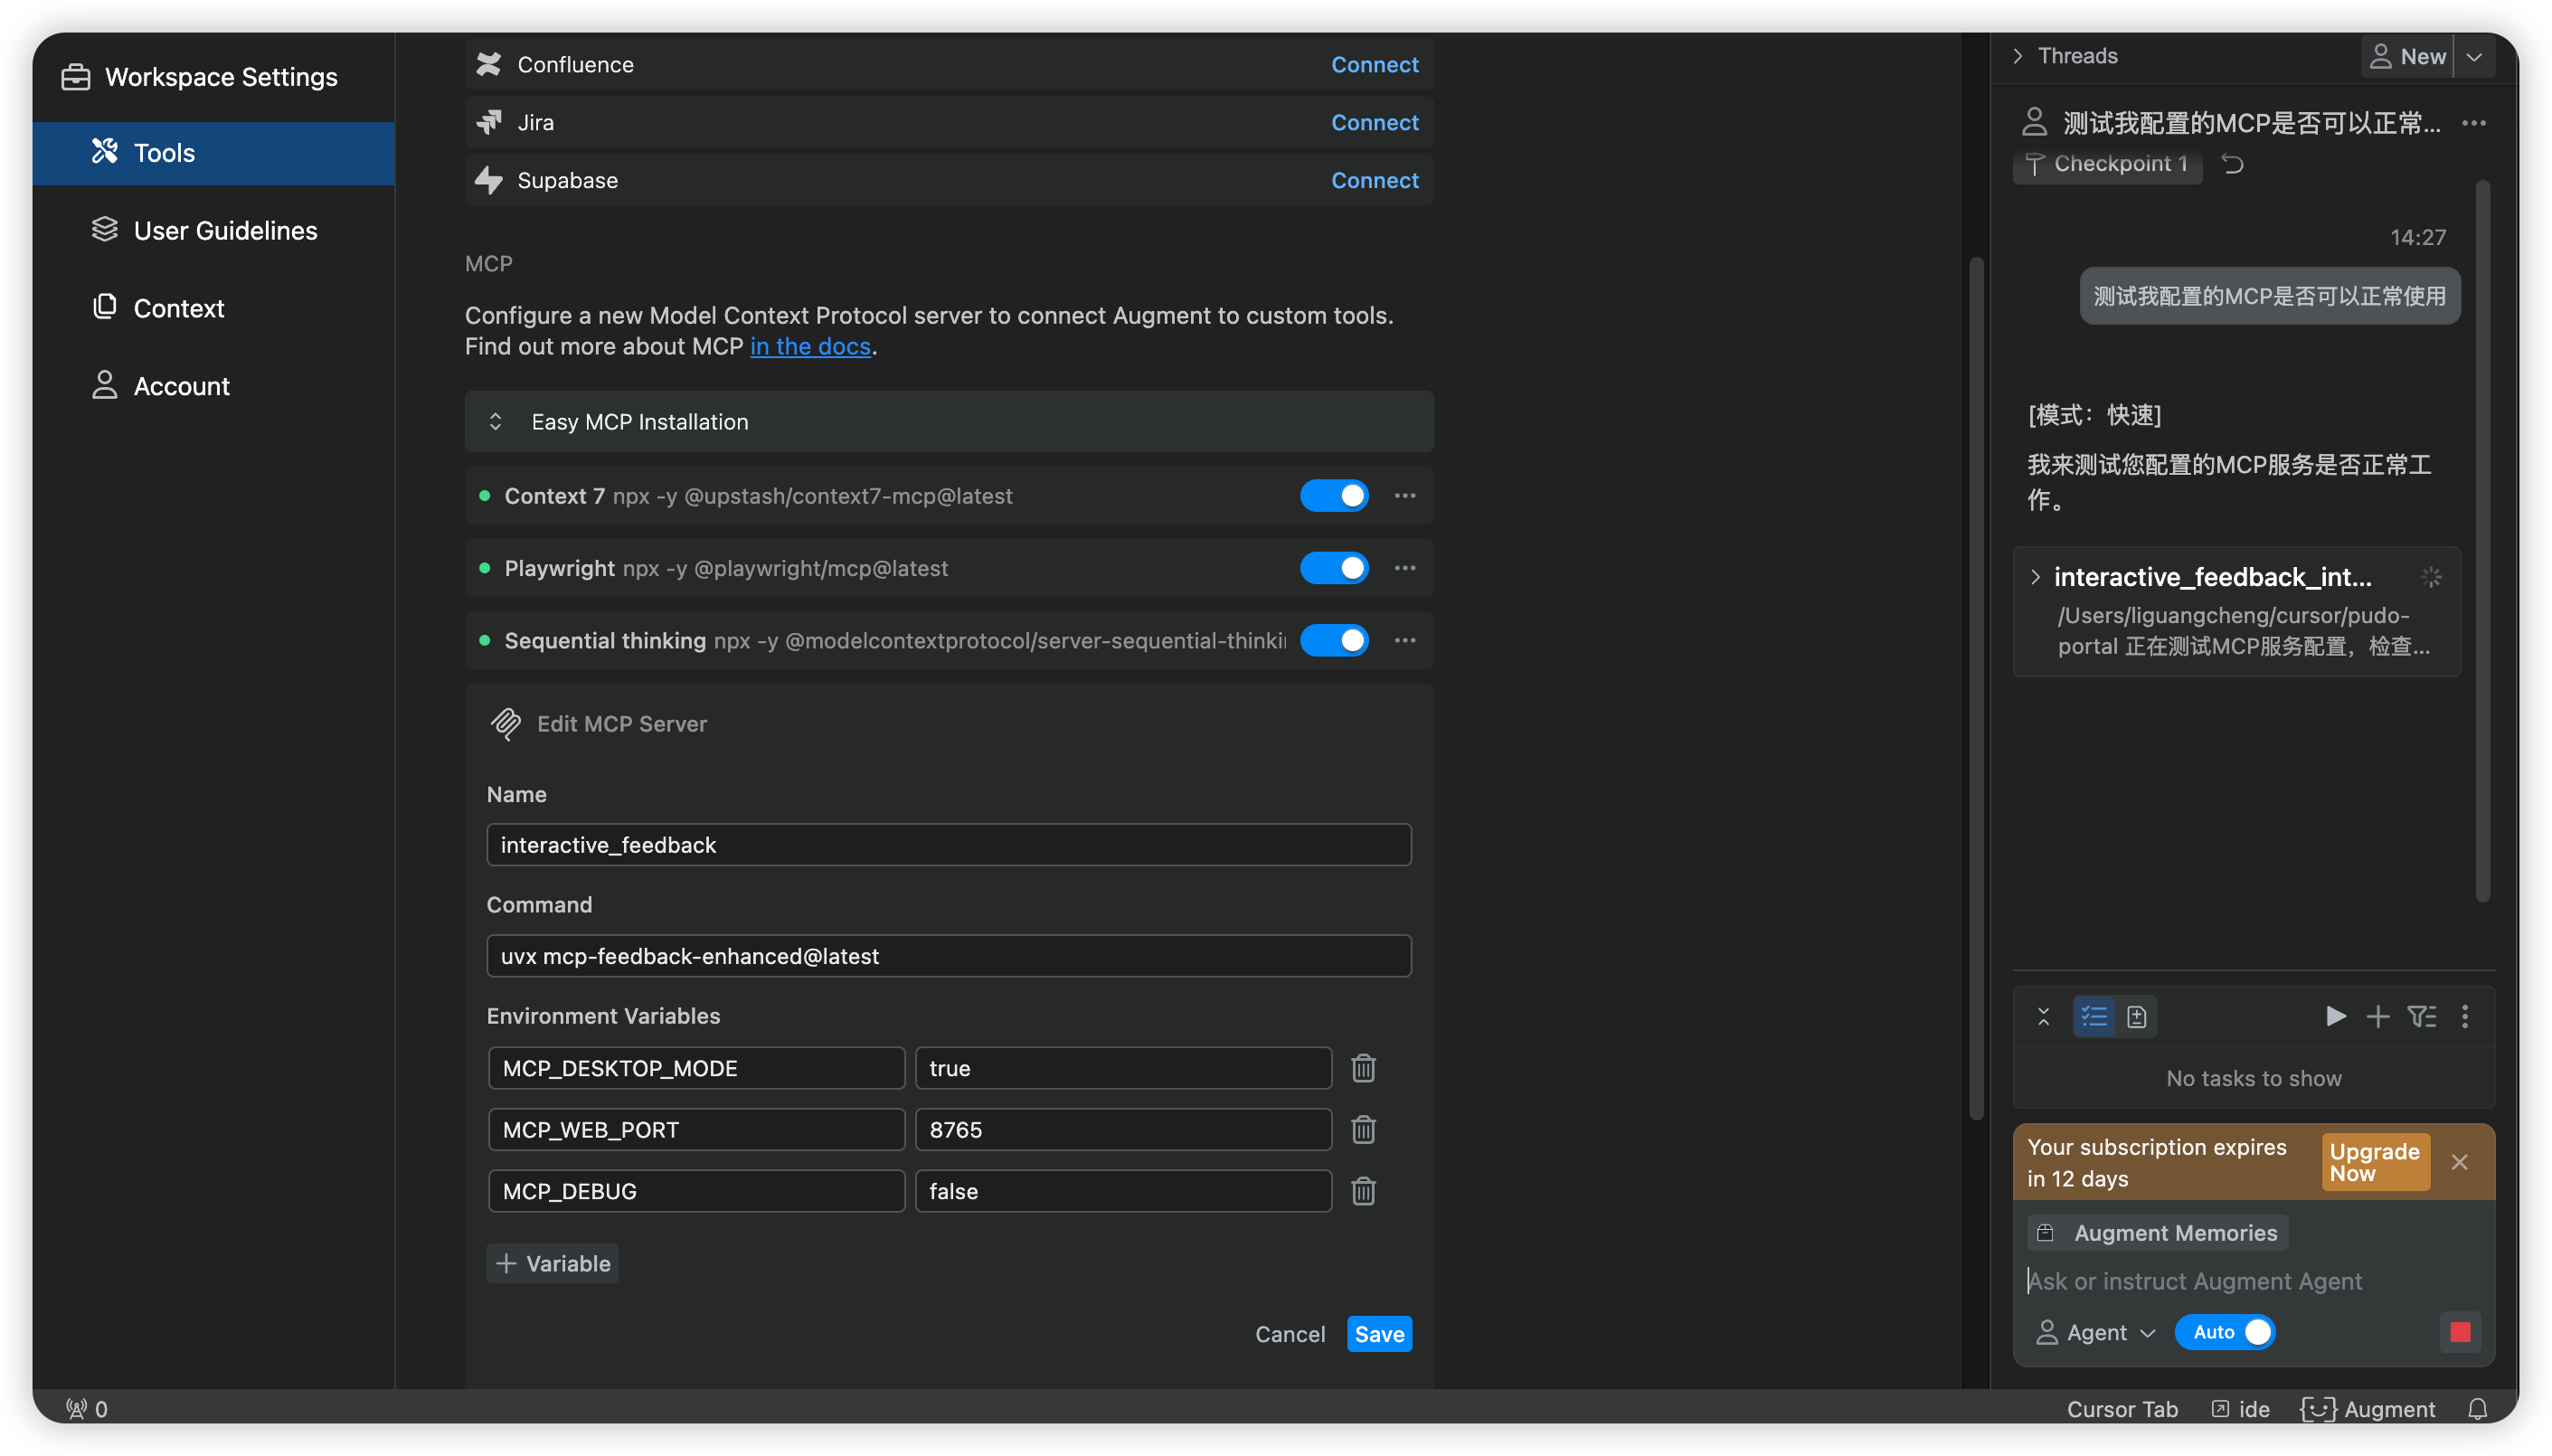Toggle the Auto mode switch
Viewport: 2552px width, 1456px height.
tap(2225, 1333)
